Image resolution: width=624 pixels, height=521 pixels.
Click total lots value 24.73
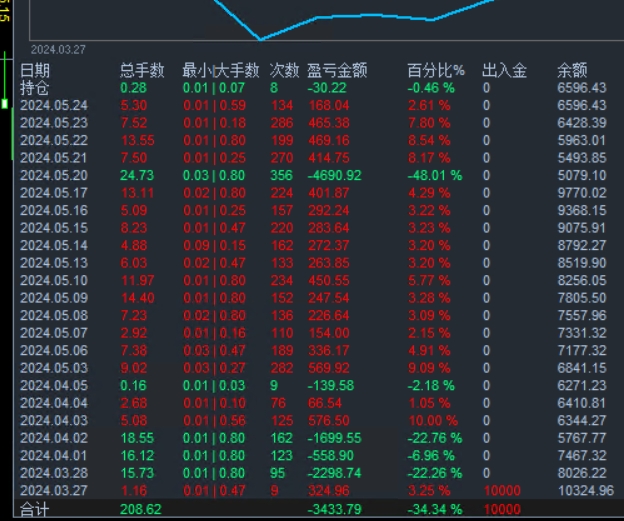coord(137,176)
